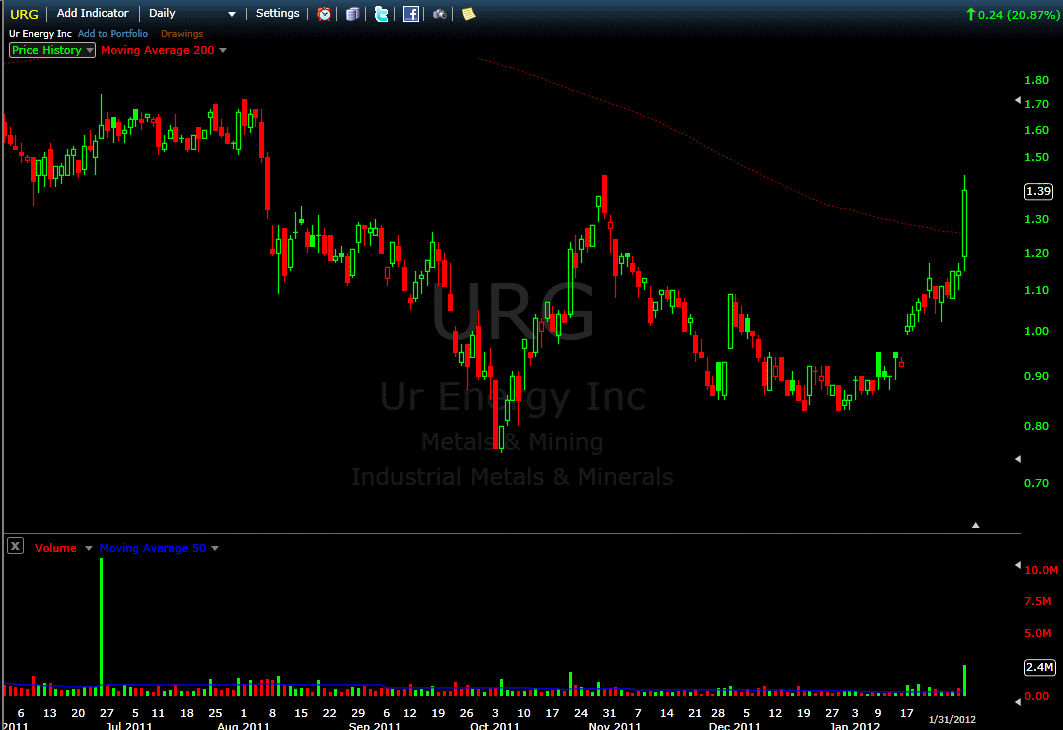Screen dimensions: 1063x730
Task: Click the volume scale arrow near 10.0M
Action: tap(1018, 565)
